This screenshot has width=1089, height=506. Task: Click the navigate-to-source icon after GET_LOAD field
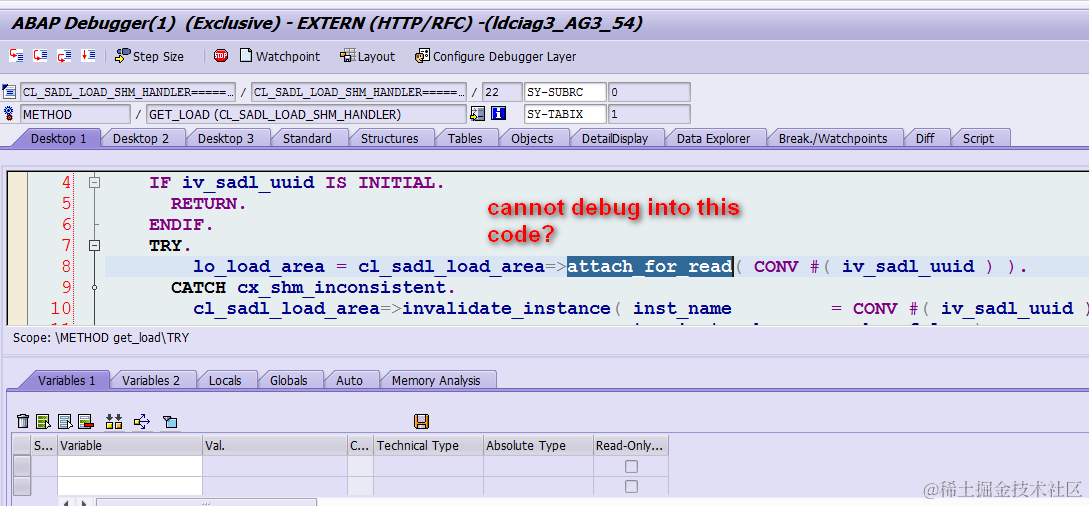click(x=477, y=113)
